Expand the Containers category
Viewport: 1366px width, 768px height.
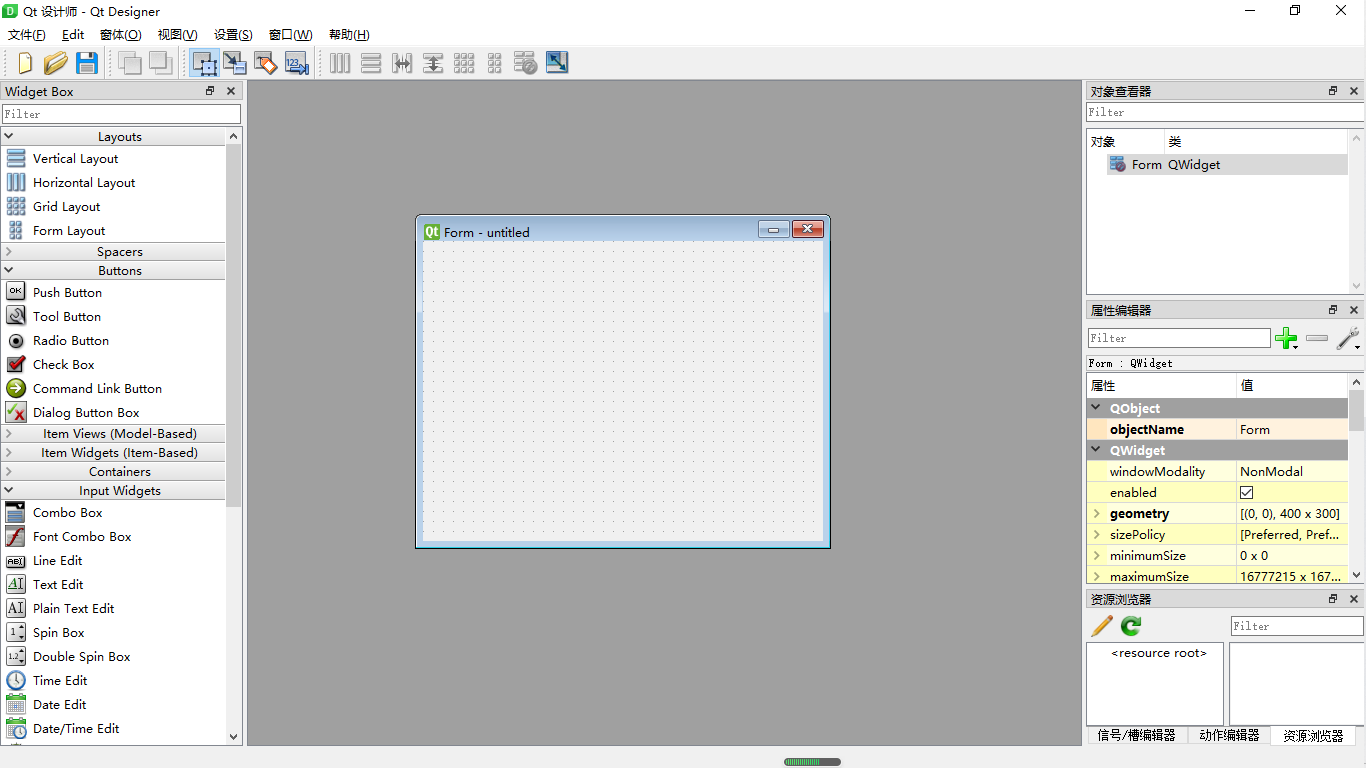click(9, 471)
